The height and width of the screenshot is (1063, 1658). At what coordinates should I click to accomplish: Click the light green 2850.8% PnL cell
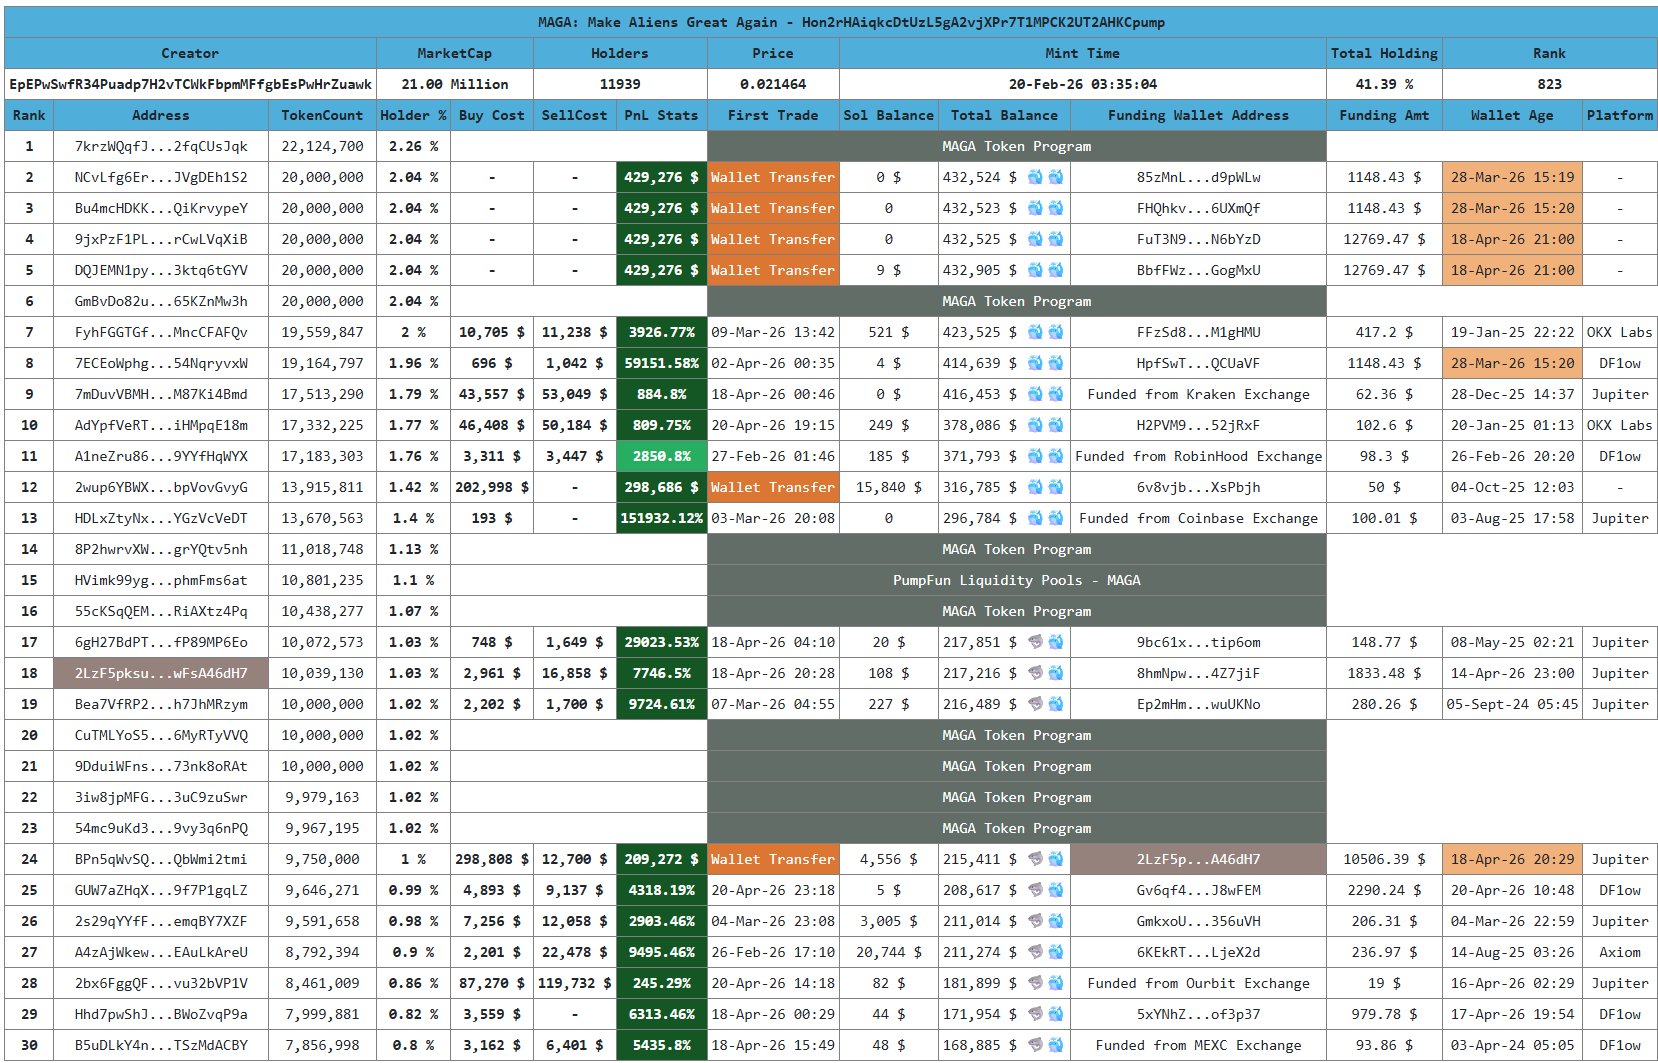coord(661,456)
